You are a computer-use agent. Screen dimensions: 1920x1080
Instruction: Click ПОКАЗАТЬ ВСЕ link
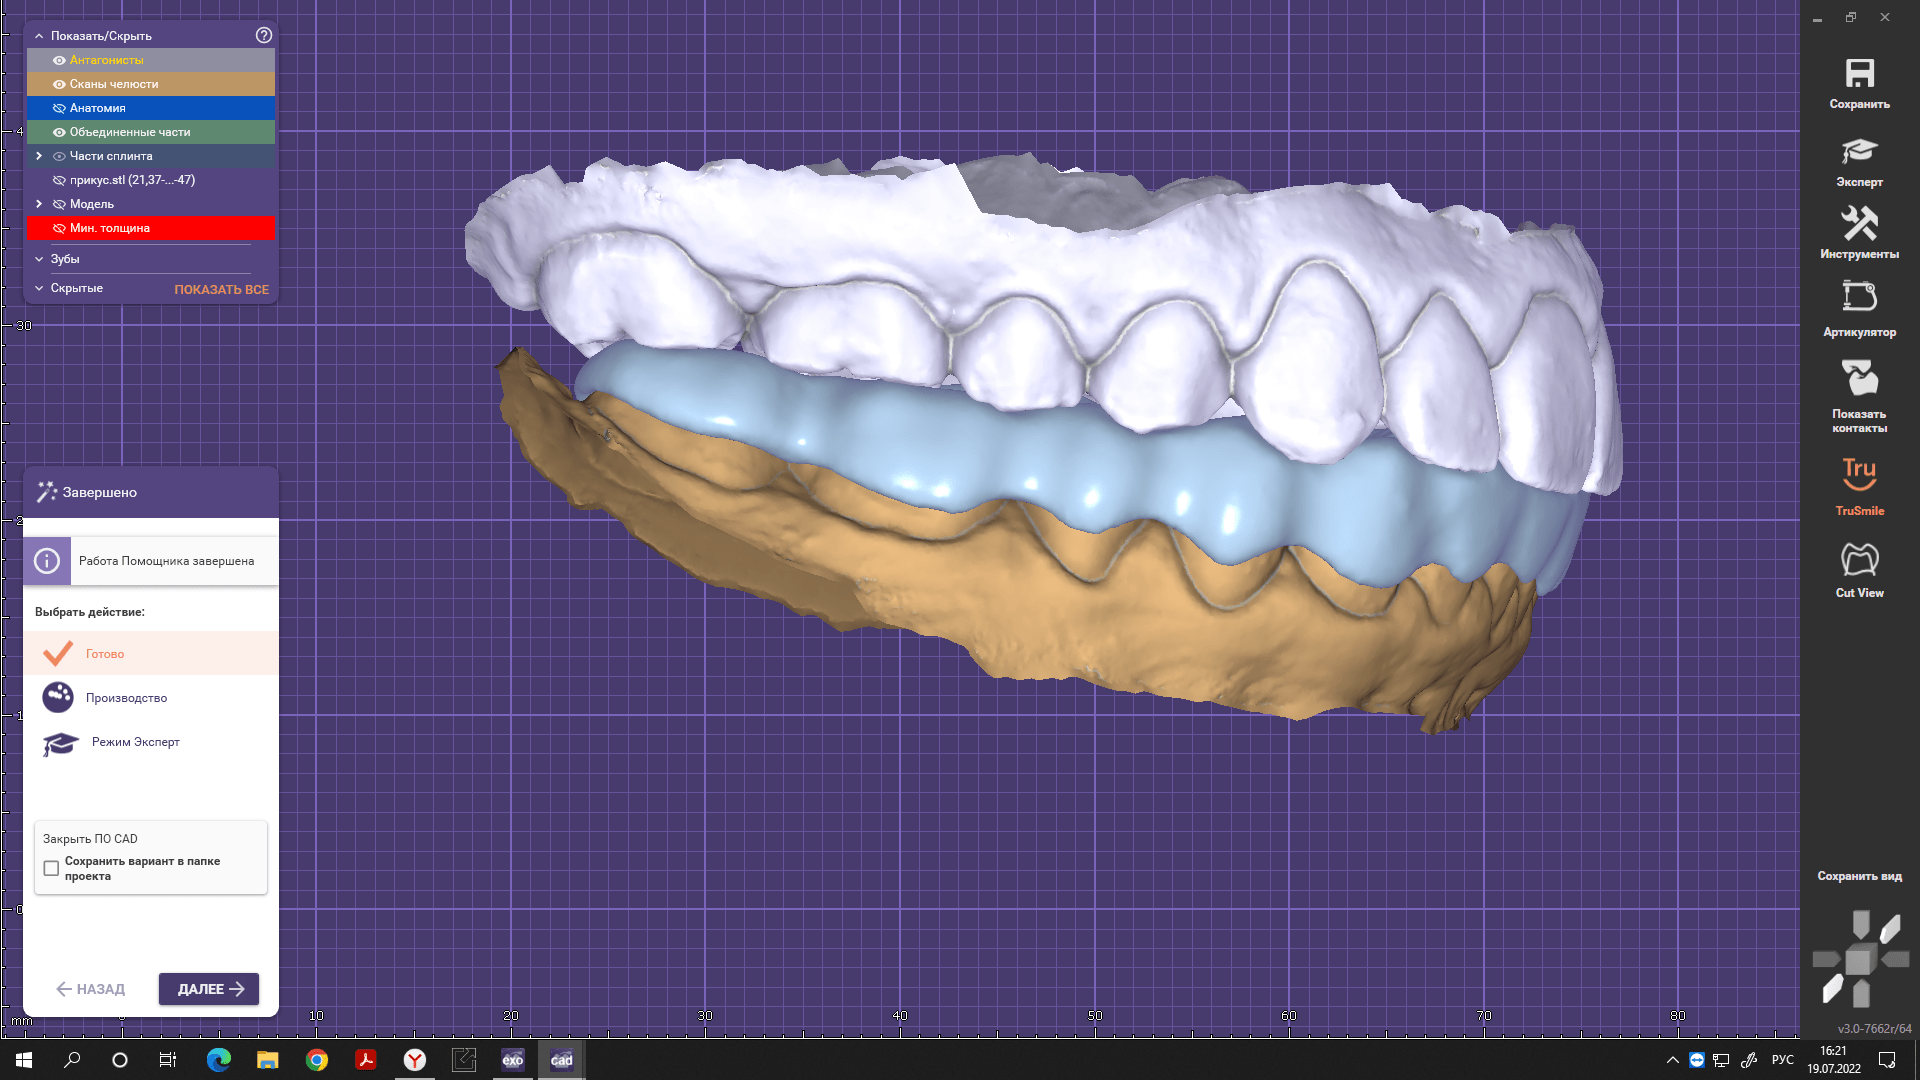click(x=221, y=289)
